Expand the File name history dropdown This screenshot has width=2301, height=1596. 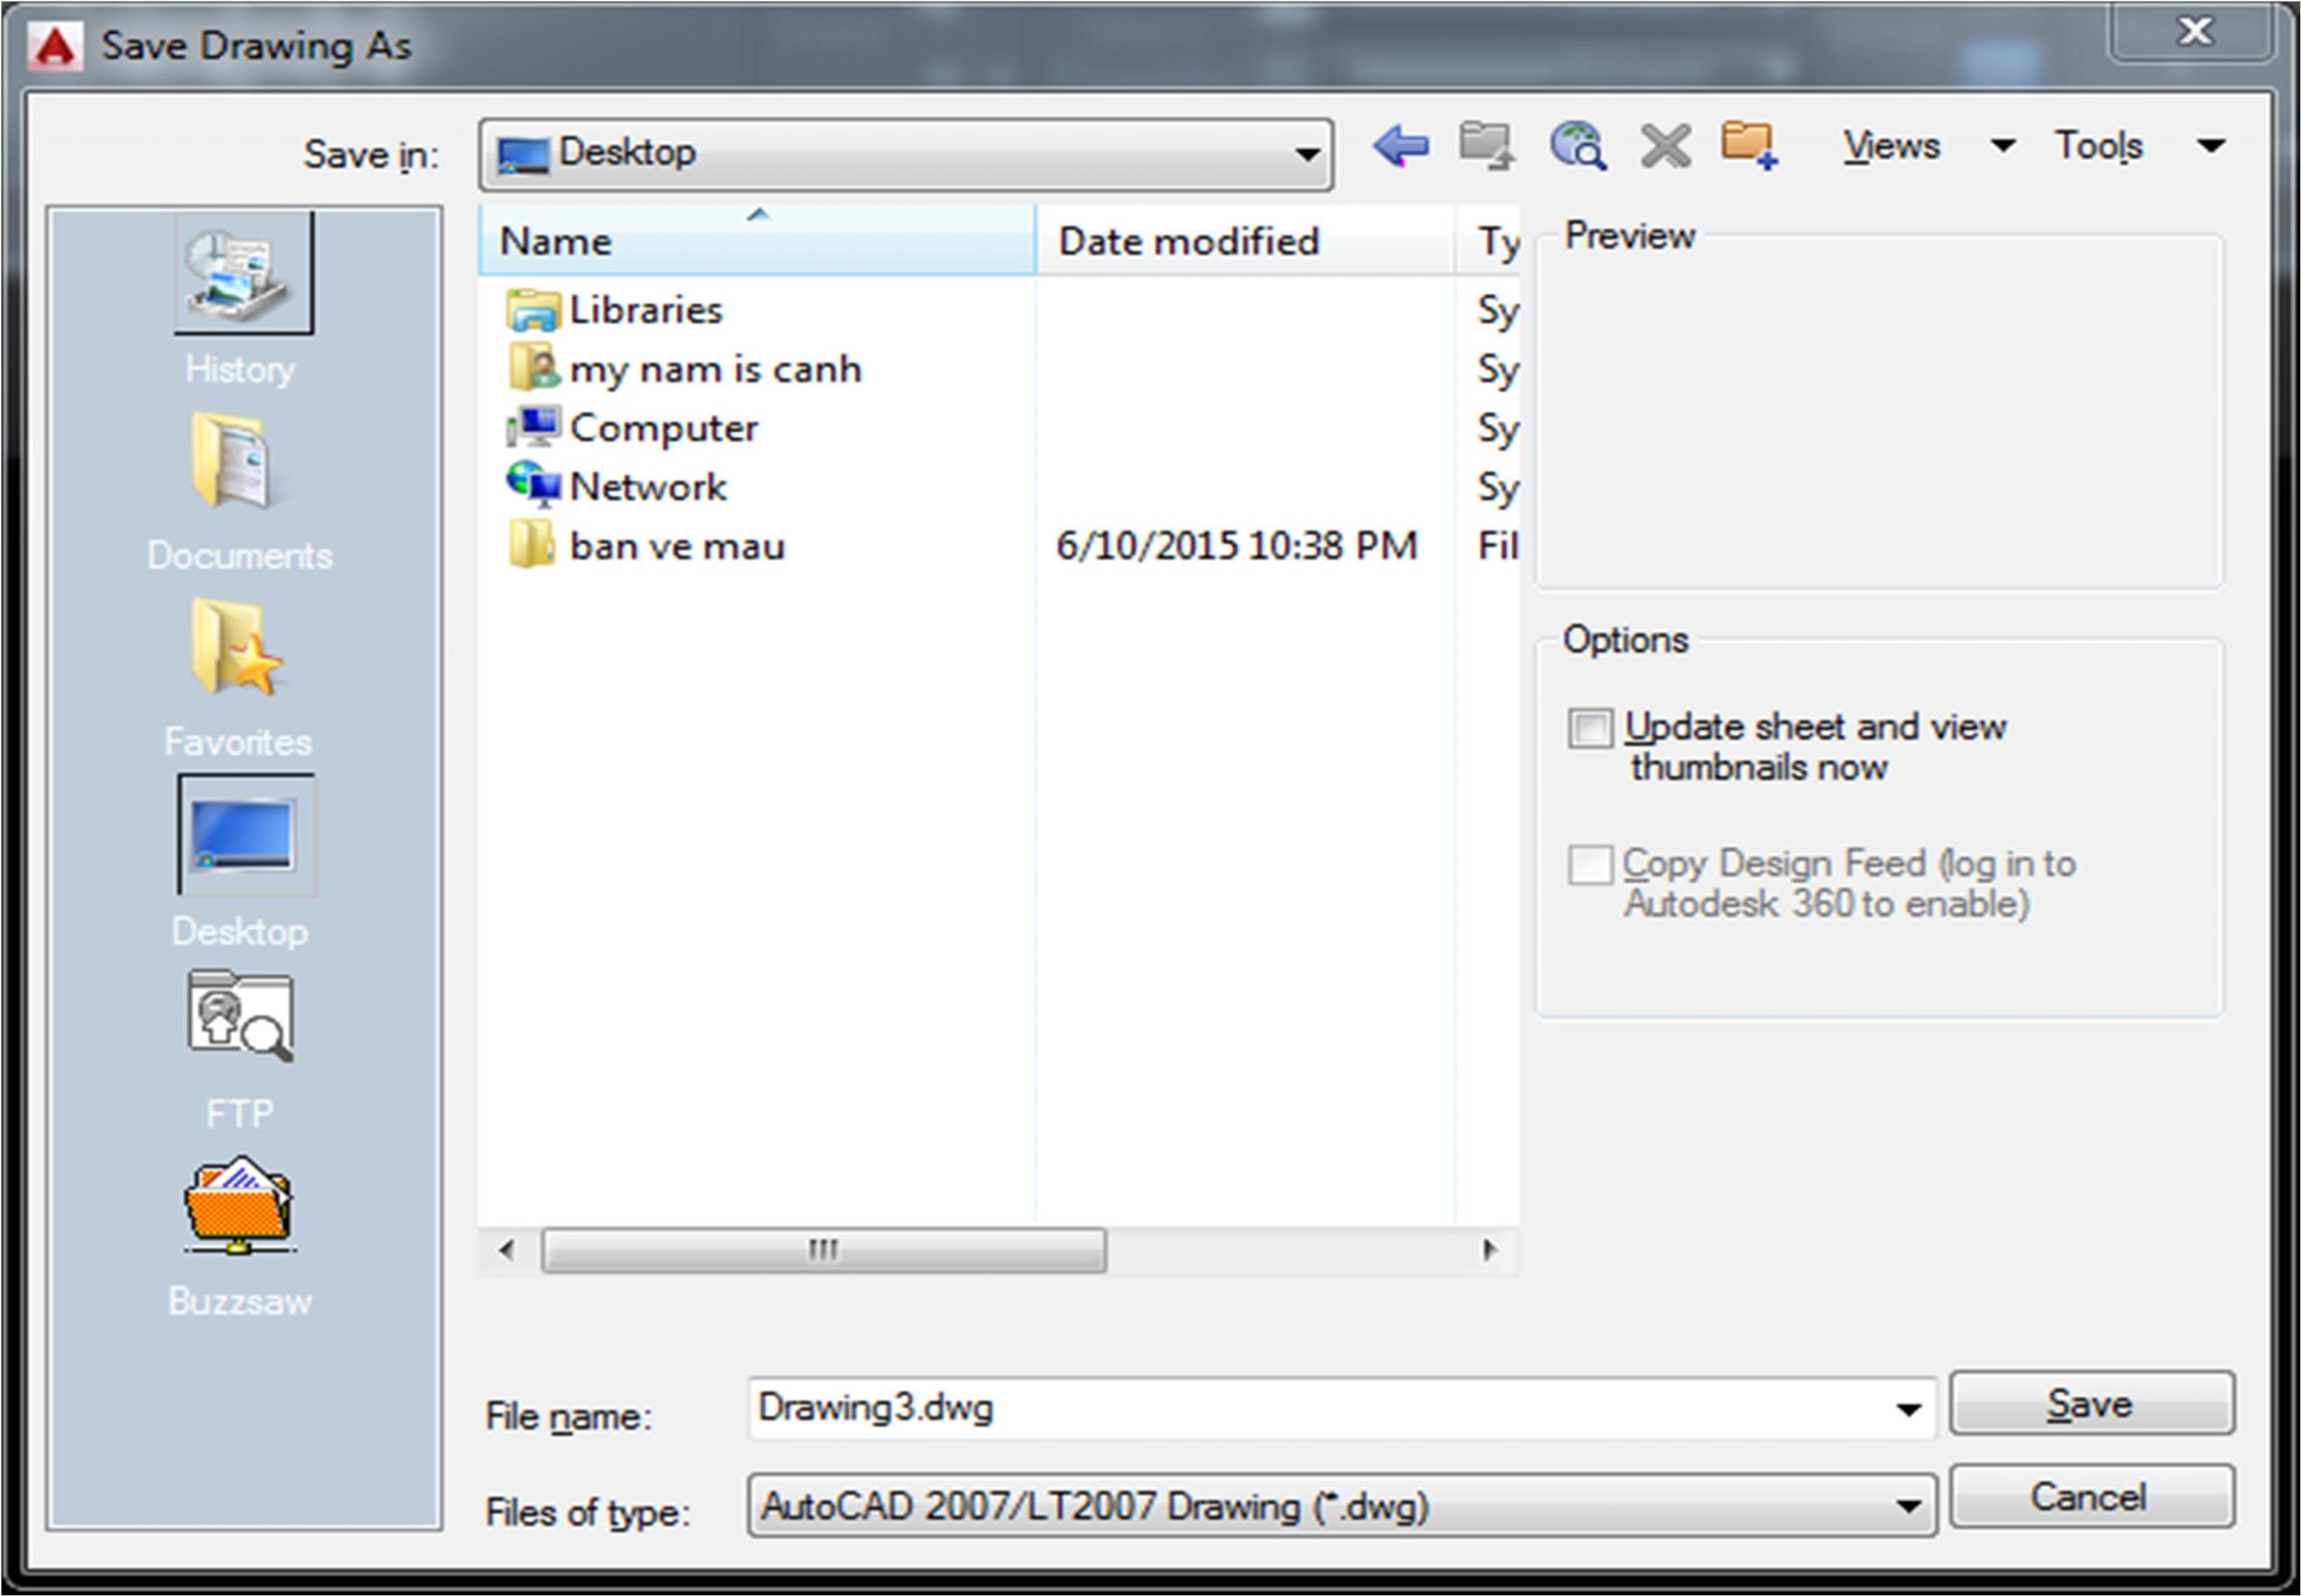(1907, 1410)
